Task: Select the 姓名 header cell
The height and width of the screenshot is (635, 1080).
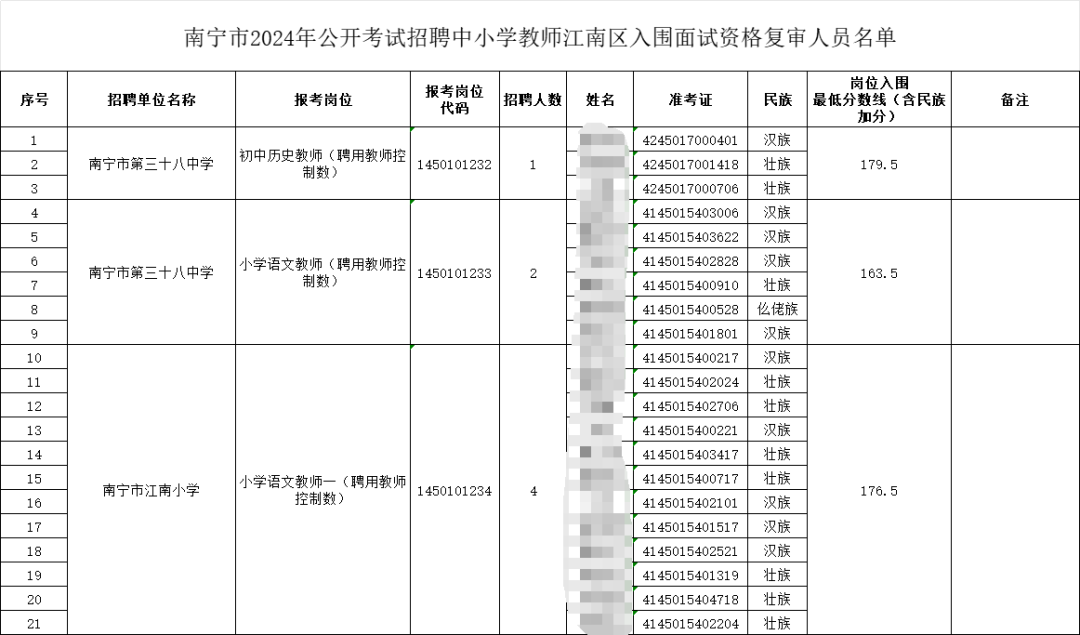Action: pos(600,99)
